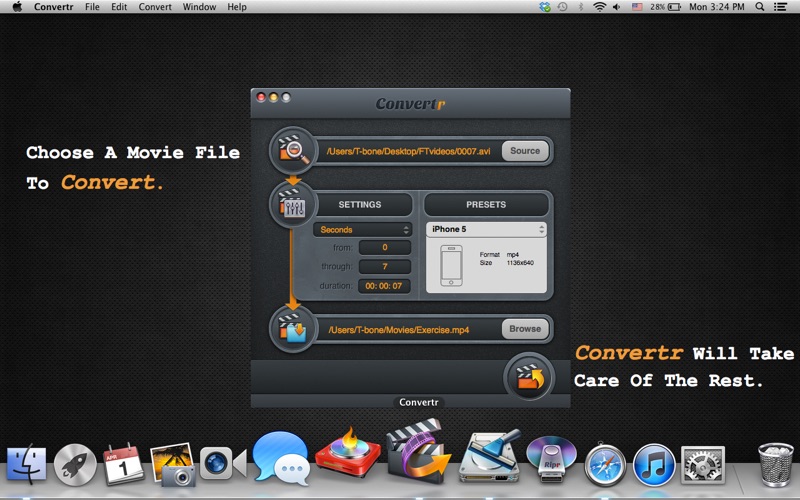Click the volume speaker icon in menu bar
The width and height of the screenshot is (800, 500).
617,7
